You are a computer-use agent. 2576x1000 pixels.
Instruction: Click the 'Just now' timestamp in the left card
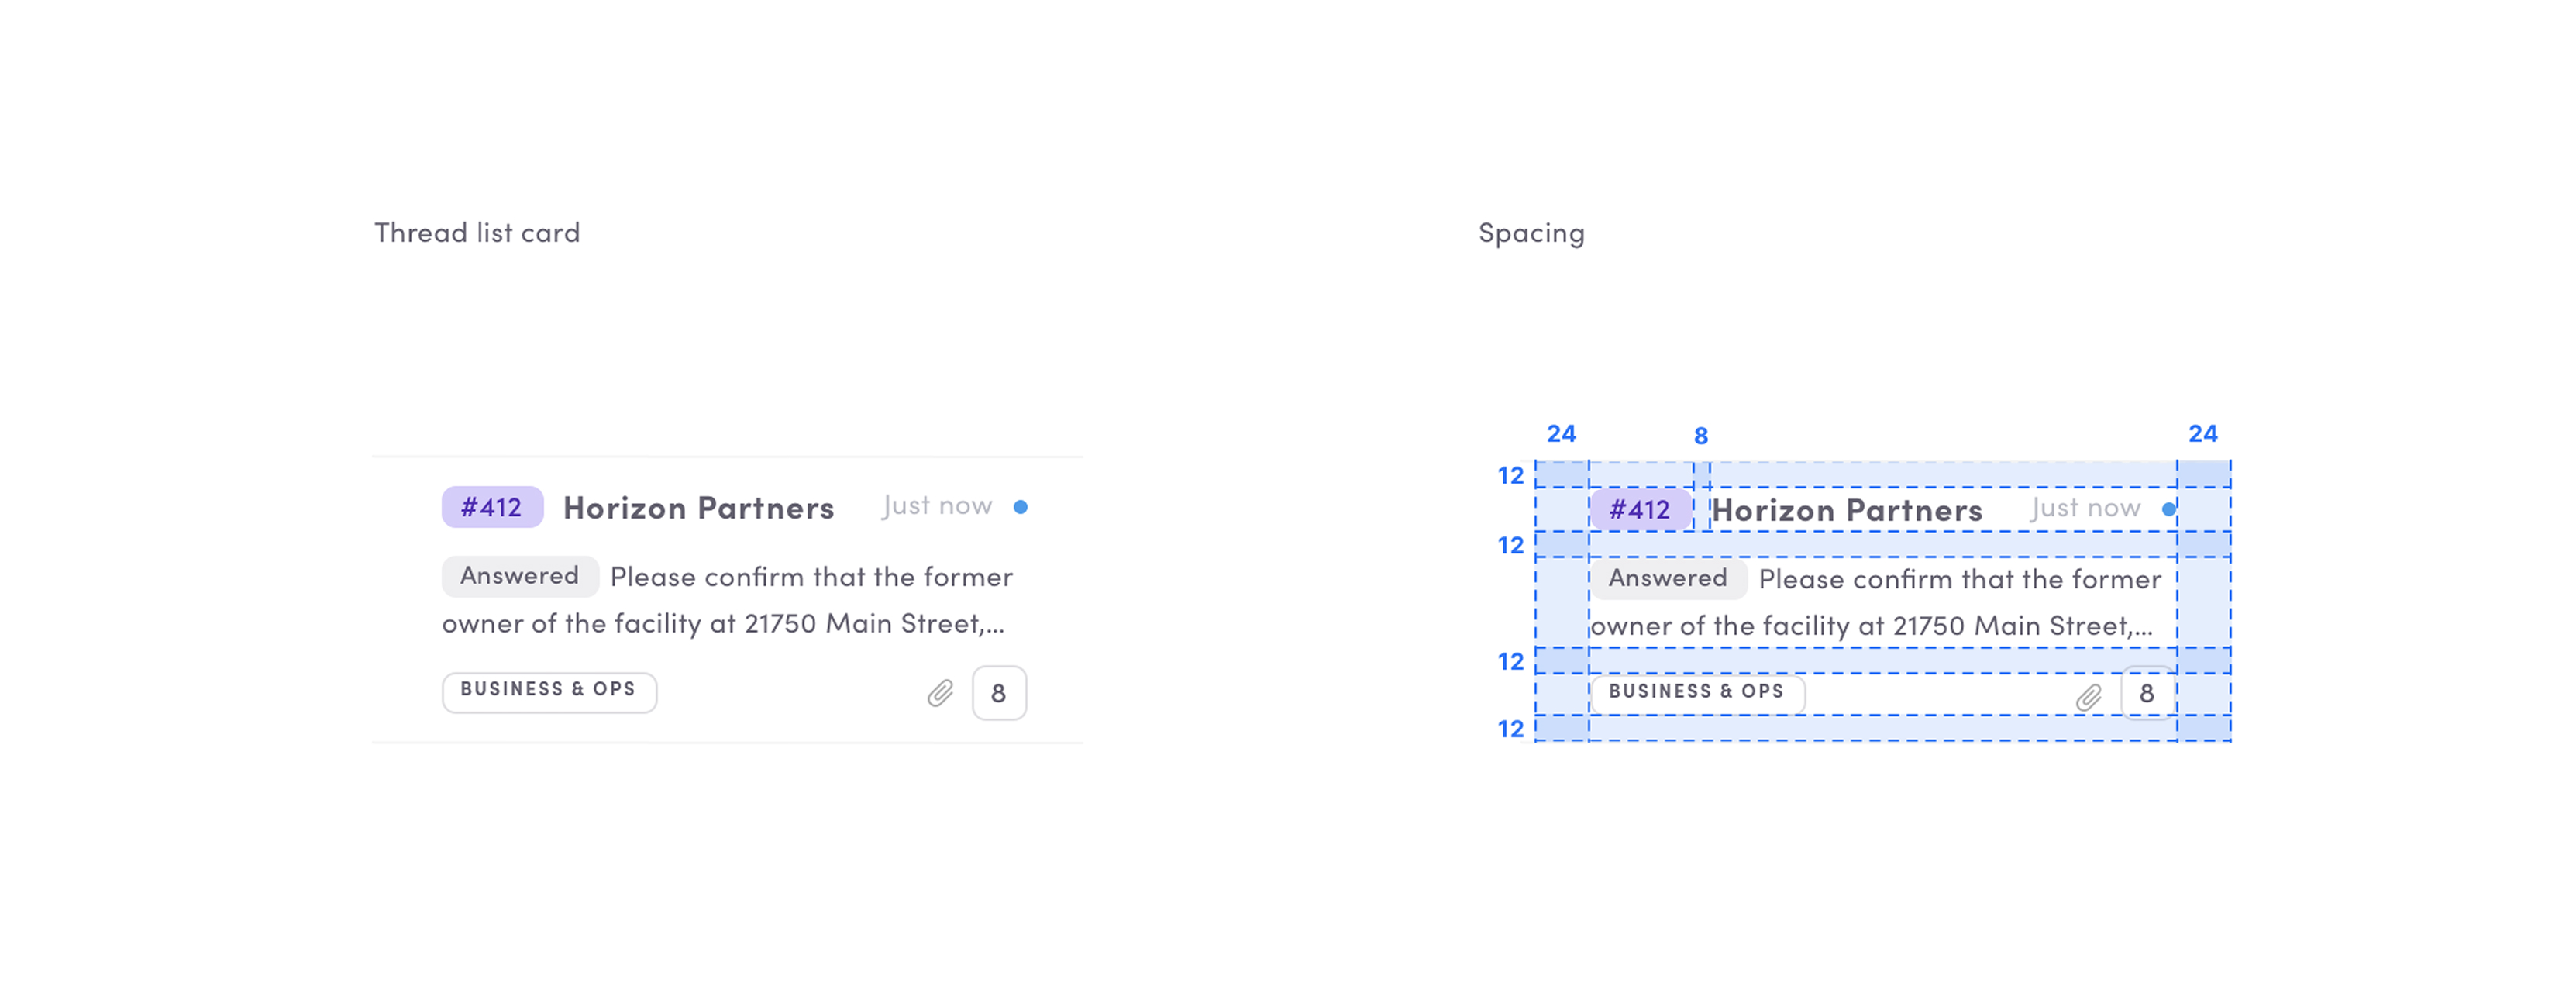(x=937, y=506)
